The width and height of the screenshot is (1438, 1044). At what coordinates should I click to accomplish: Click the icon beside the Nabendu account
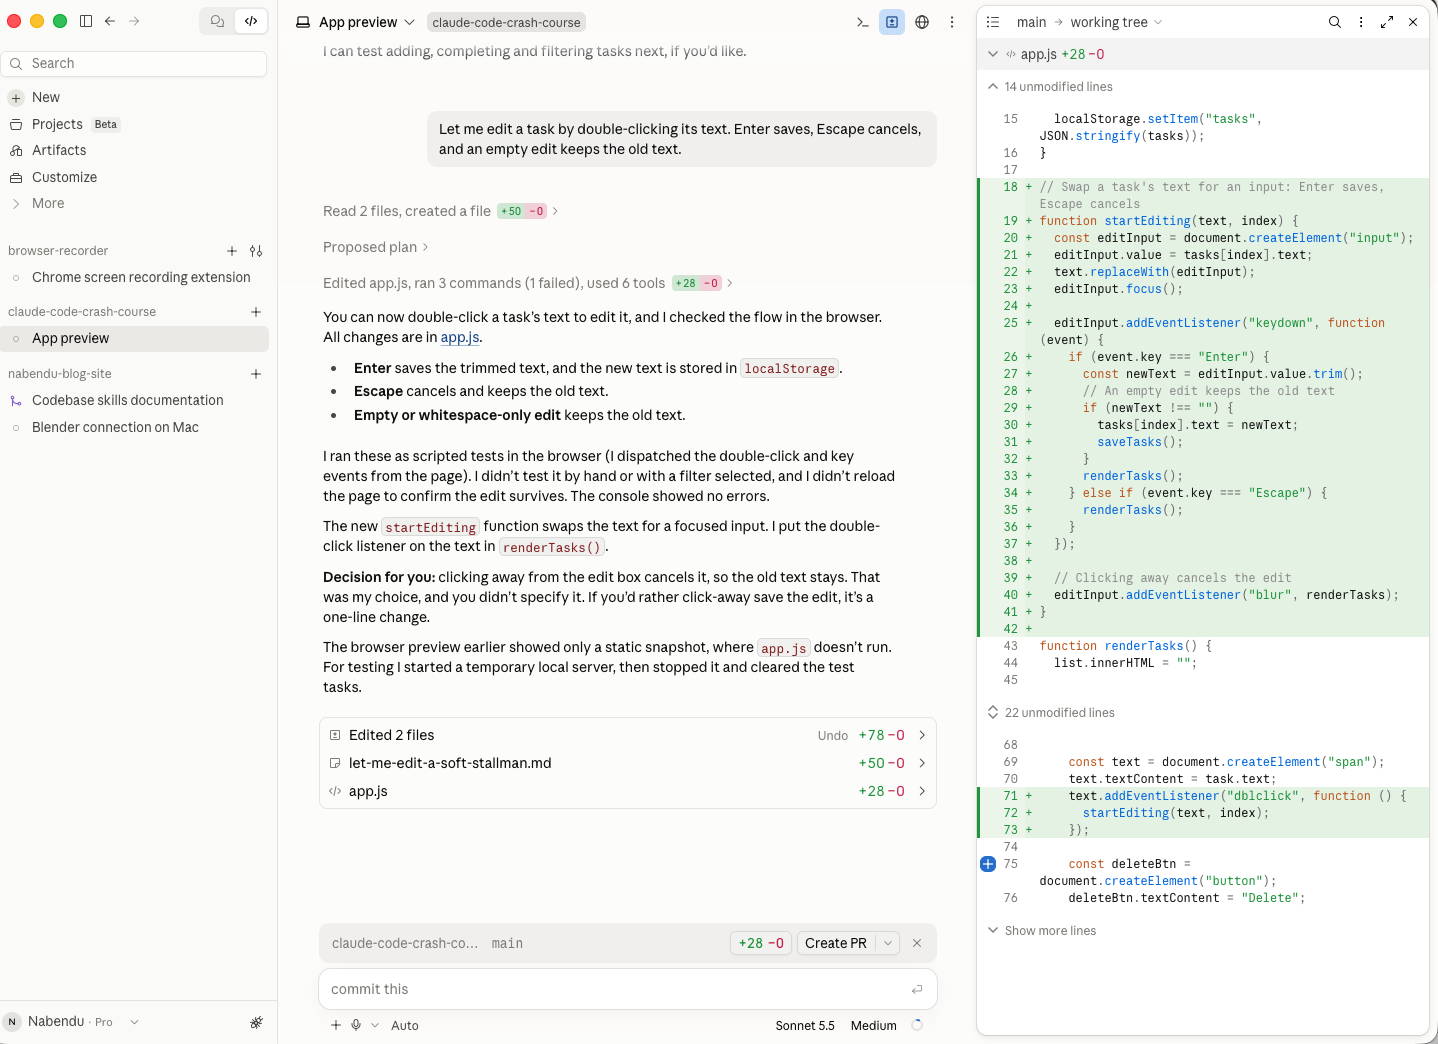pos(256,1022)
